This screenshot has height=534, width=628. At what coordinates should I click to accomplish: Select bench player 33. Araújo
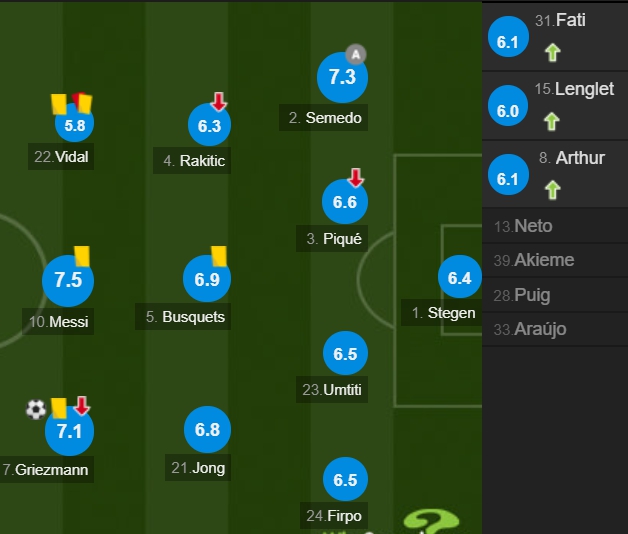coord(555,329)
